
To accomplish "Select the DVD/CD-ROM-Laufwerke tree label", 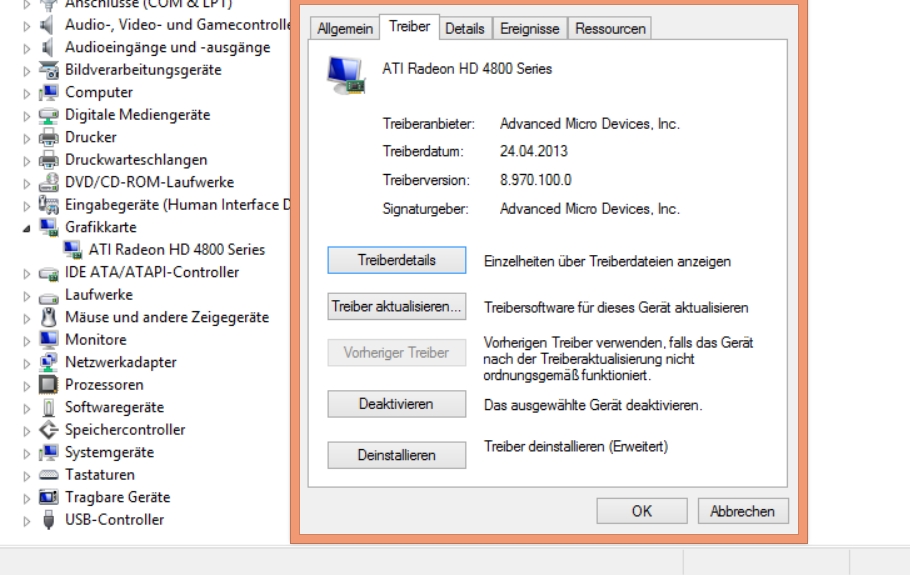I will pos(149,182).
